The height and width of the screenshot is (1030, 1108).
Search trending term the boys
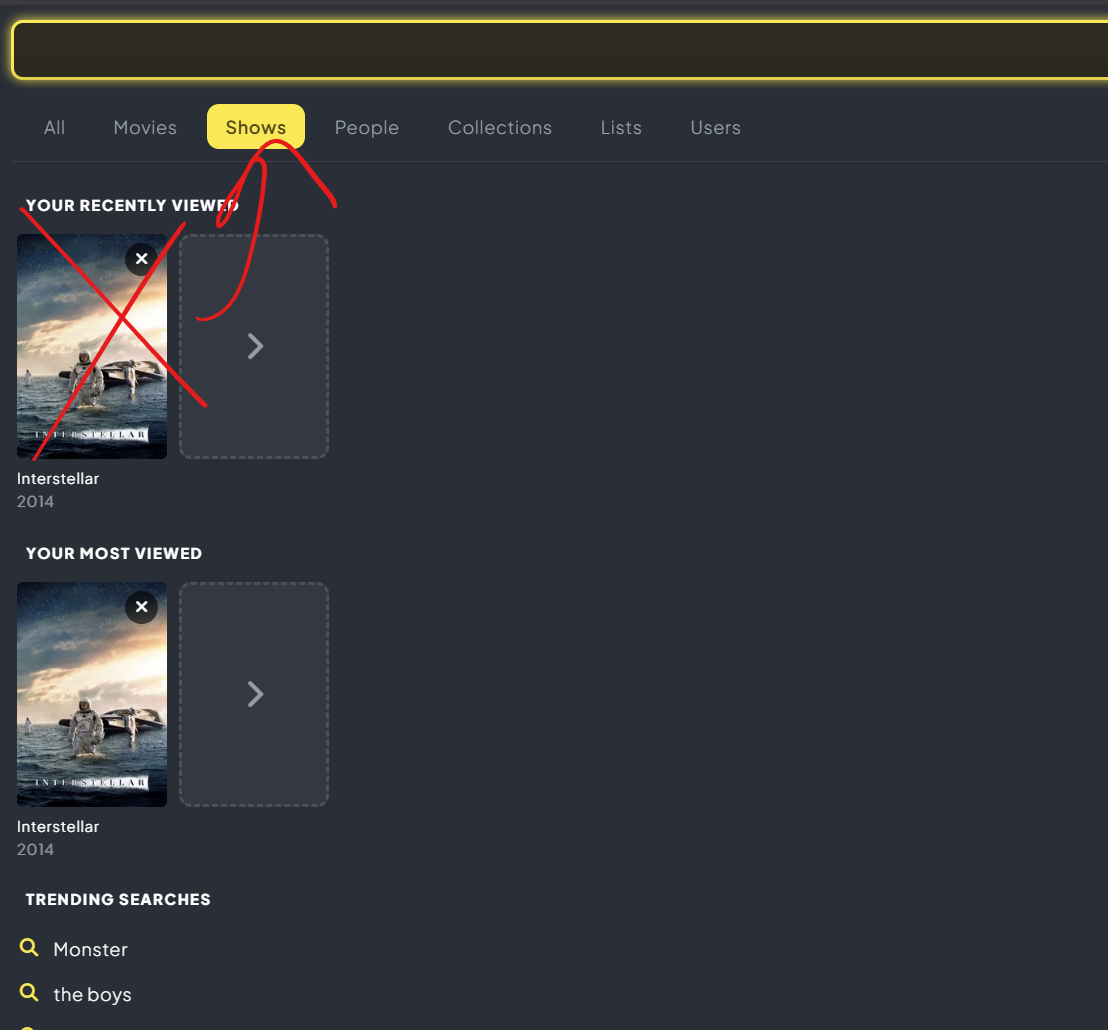click(x=93, y=995)
